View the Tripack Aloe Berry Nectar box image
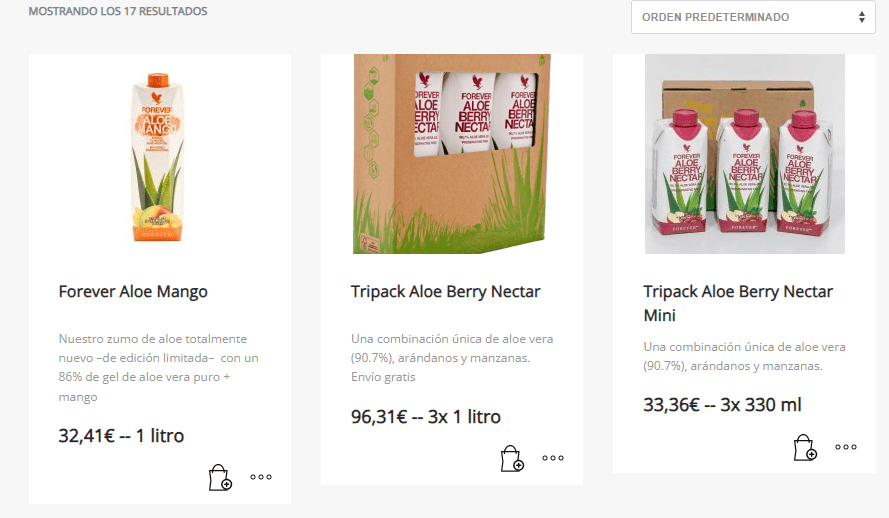Screen dimensions: 889x518 tap(452, 154)
